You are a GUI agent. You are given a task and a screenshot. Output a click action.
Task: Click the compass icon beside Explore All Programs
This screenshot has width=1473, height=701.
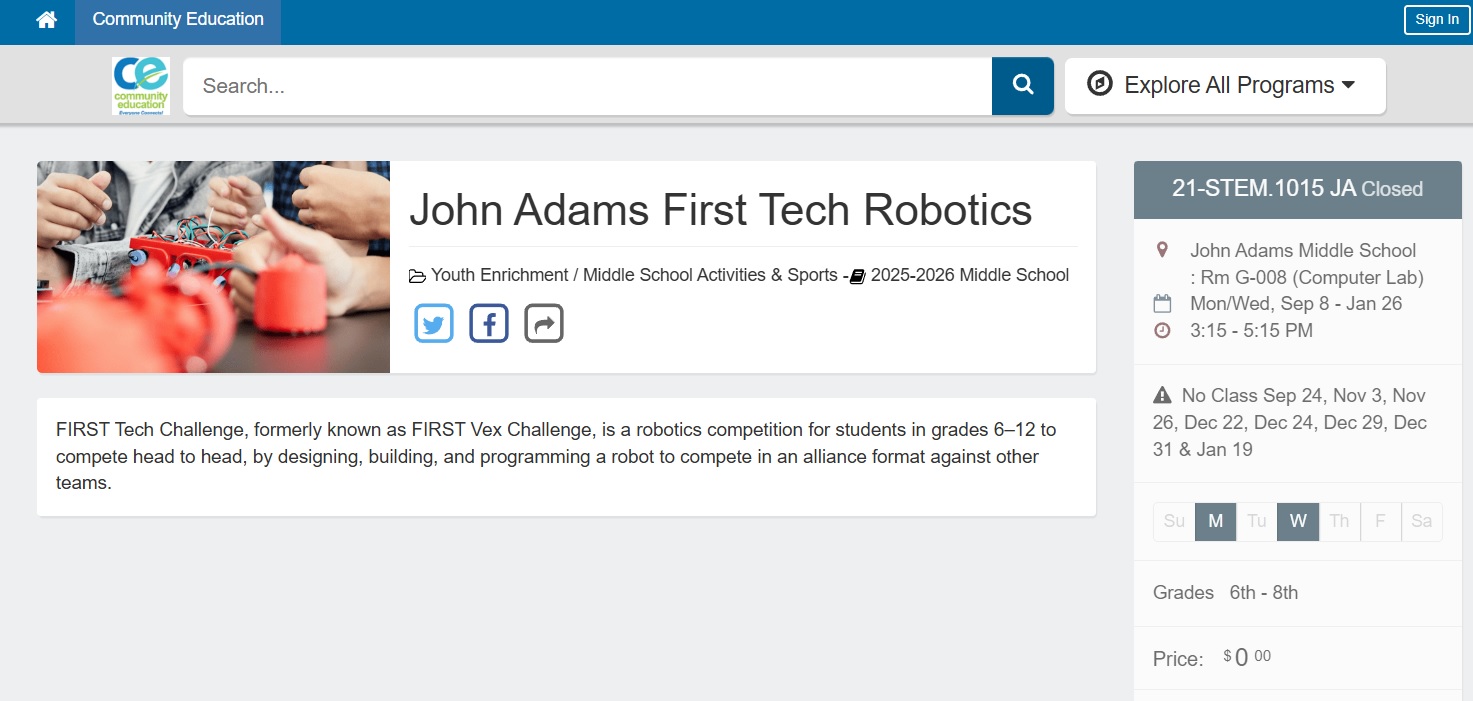[x=1099, y=84]
